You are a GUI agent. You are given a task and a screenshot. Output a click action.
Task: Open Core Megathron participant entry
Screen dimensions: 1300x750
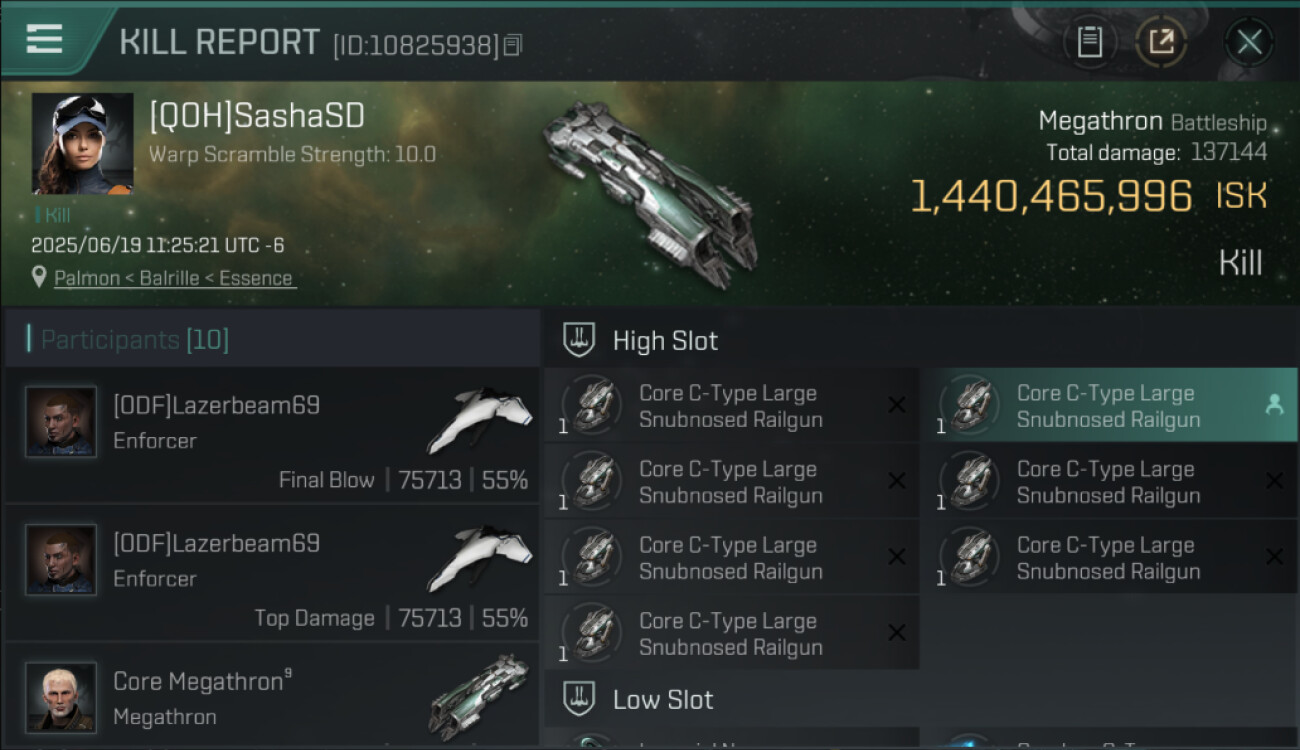[x=272, y=696]
